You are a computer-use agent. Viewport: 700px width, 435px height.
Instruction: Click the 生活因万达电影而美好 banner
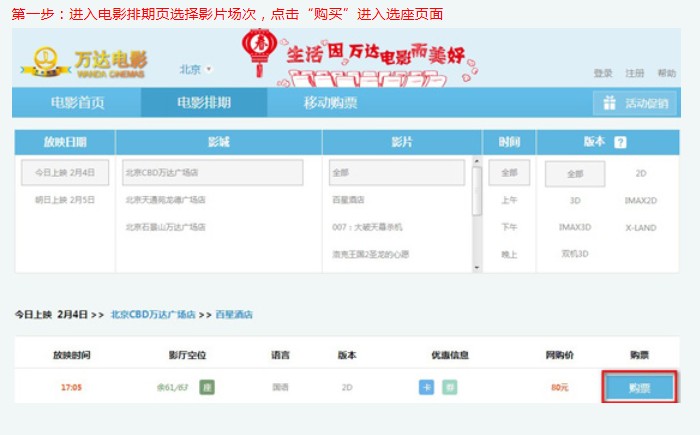(359, 58)
